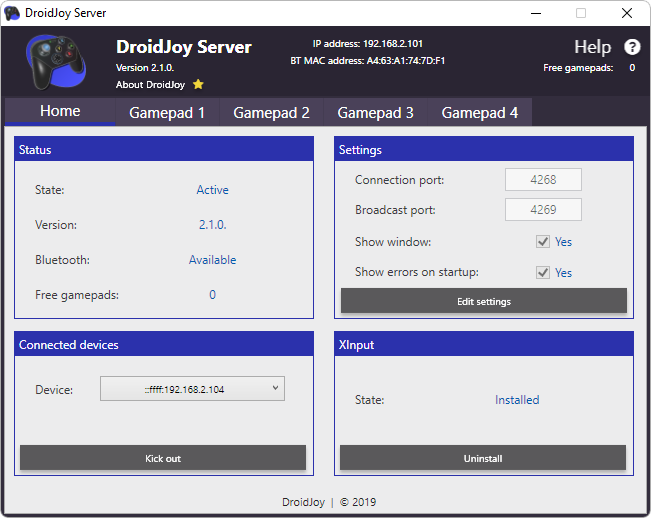Click the BT MAC address text
Screen dimensions: 651x518
(367, 61)
